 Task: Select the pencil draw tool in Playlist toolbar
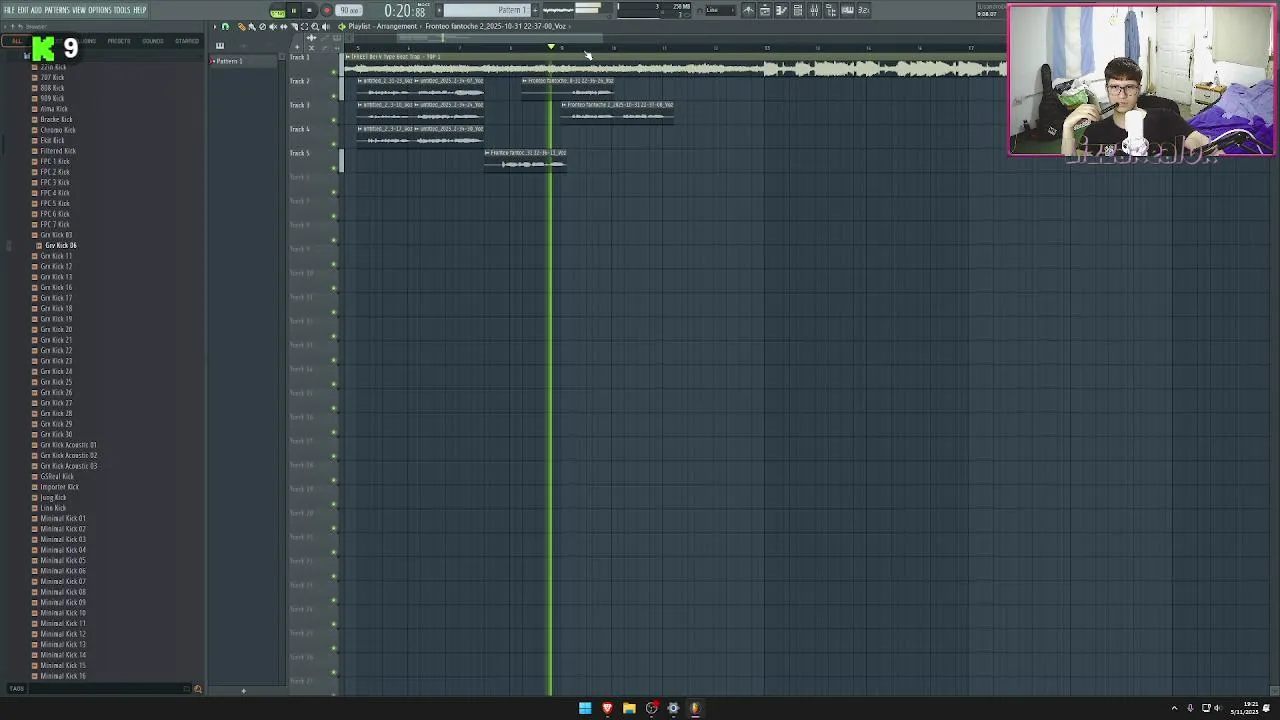coord(240,27)
